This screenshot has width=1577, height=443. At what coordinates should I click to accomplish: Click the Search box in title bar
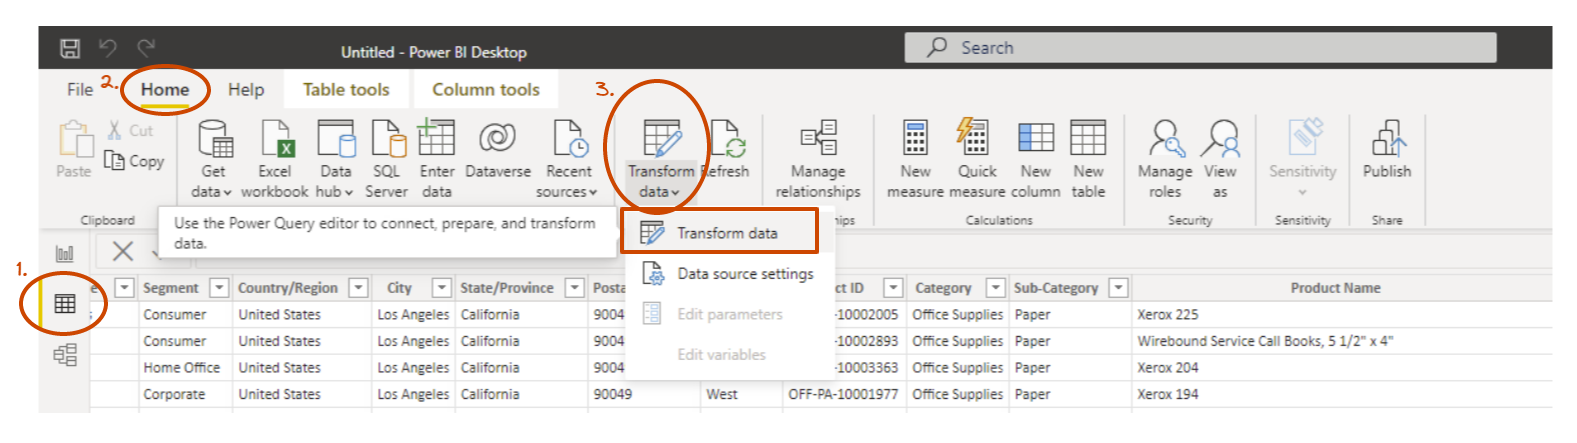[x=1200, y=48]
